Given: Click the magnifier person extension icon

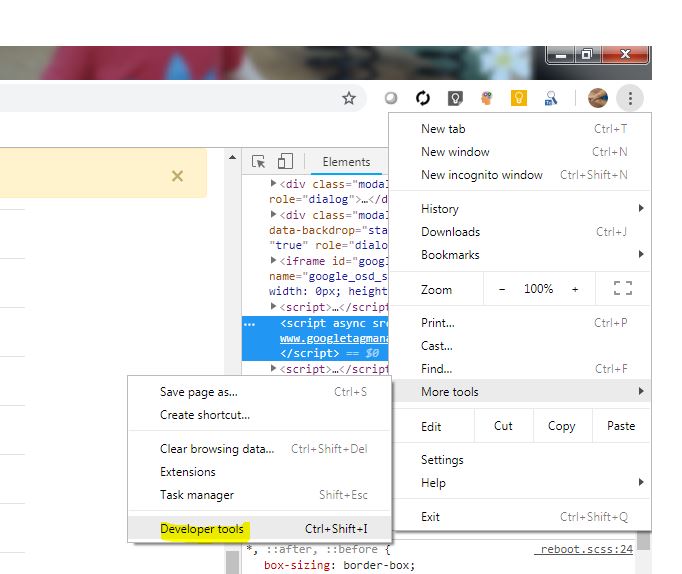Looking at the screenshot, I should tap(551, 98).
